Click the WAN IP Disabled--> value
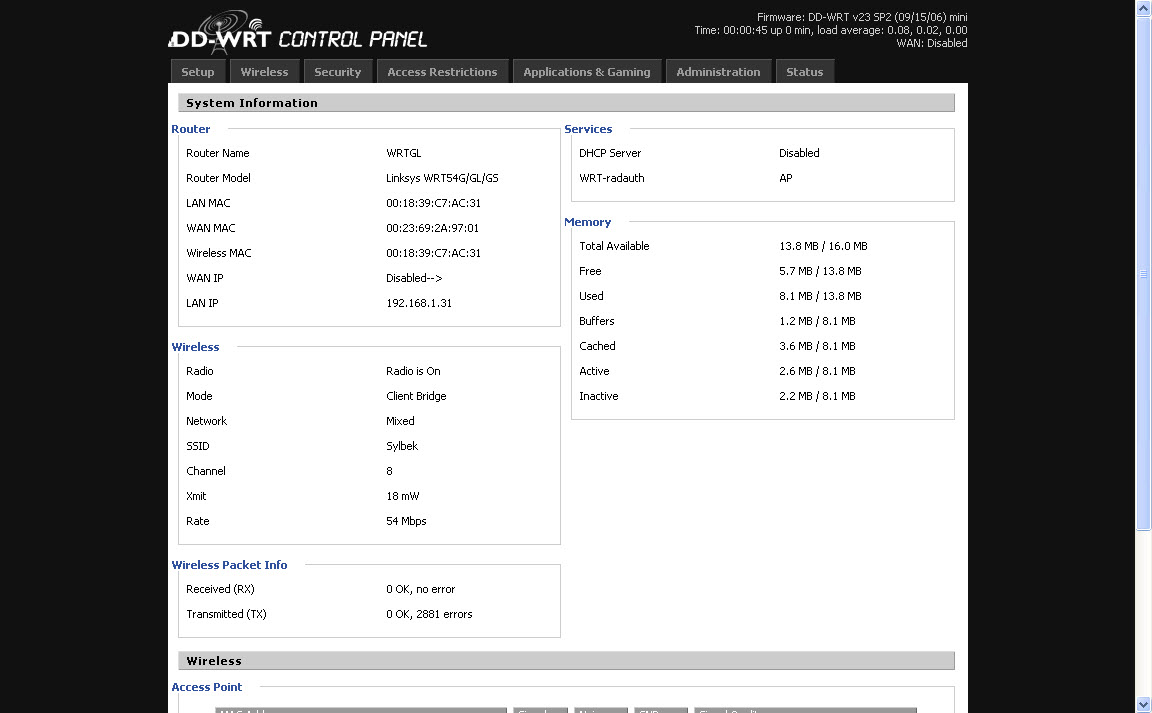 point(414,278)
